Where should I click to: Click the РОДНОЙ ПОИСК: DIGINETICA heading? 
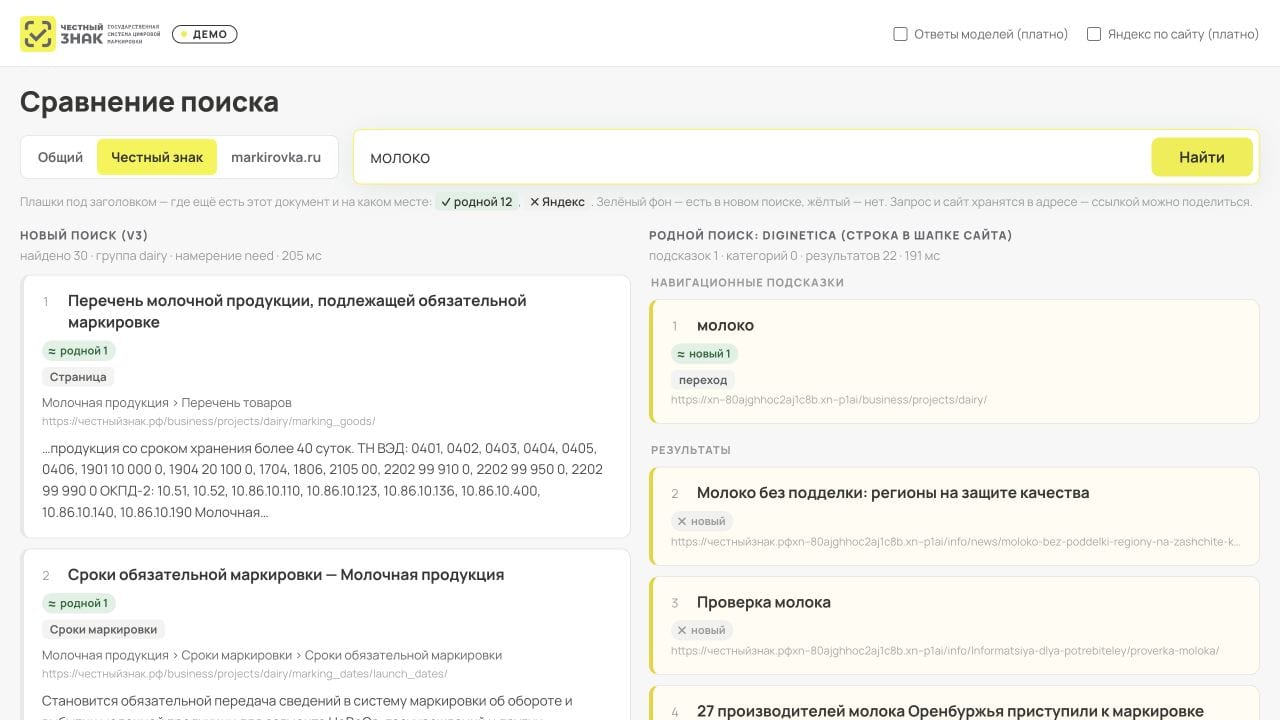pyautogui.click(x=831, y=236)
